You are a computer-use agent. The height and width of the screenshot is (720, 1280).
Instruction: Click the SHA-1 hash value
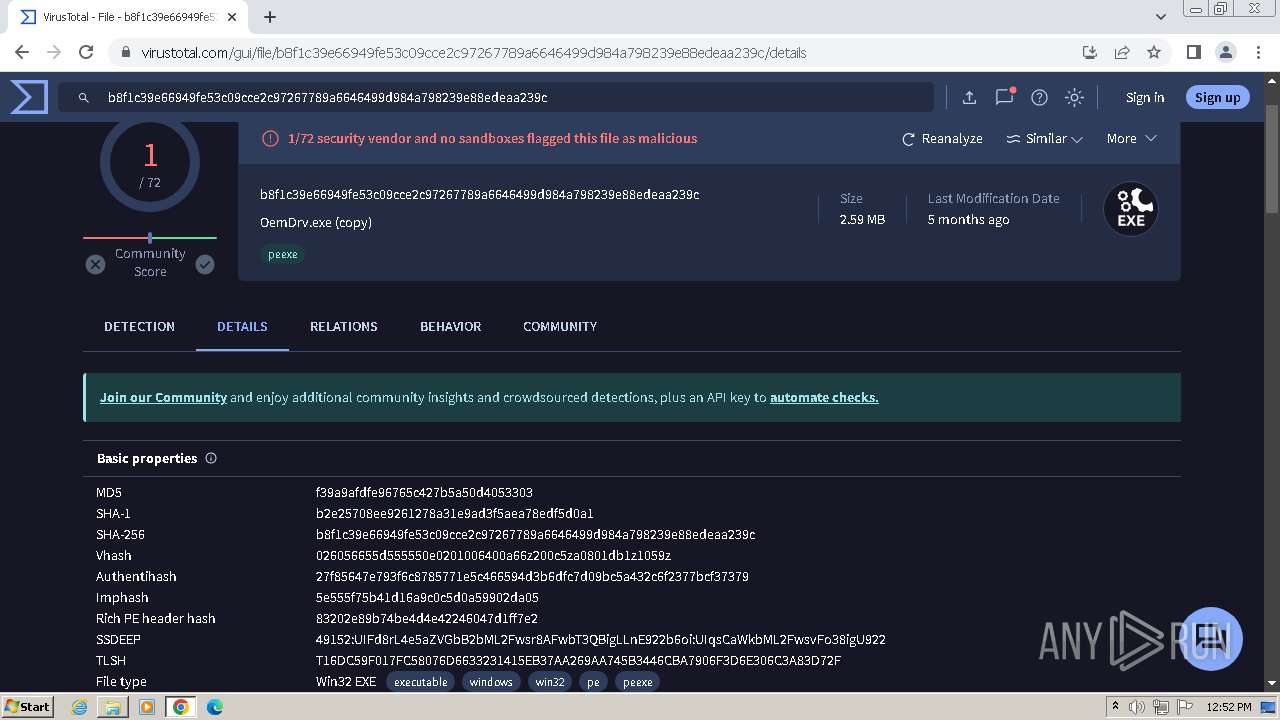click(455, 513)
